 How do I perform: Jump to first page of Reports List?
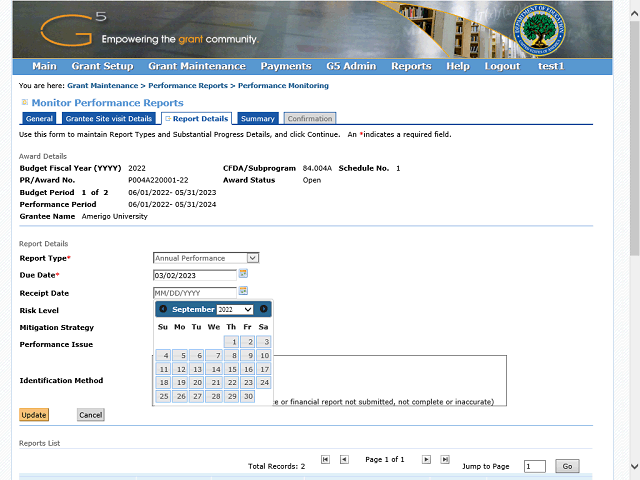(325, 460)
